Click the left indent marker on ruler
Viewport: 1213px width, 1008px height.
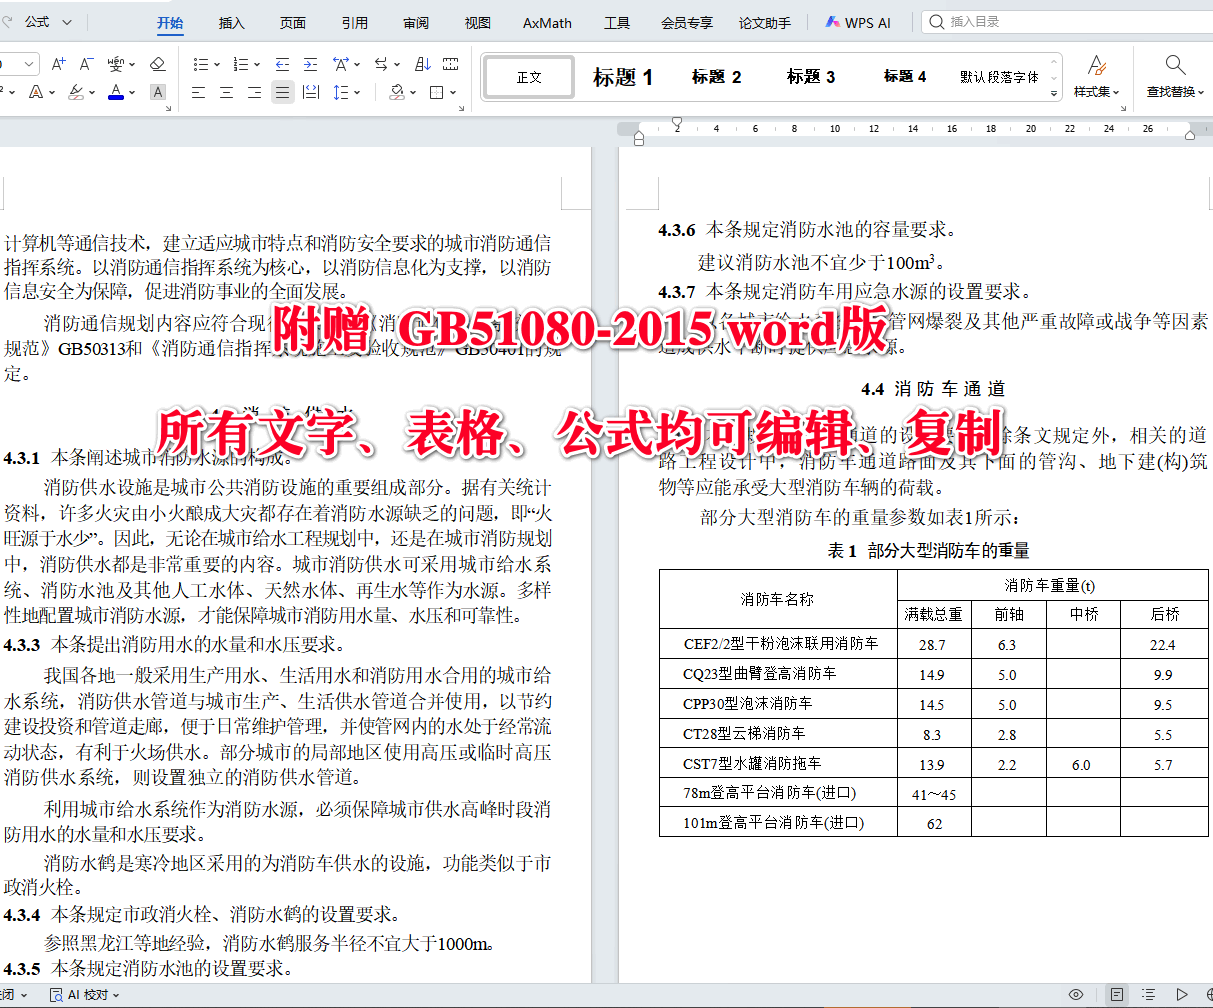[x=639, y=139]
